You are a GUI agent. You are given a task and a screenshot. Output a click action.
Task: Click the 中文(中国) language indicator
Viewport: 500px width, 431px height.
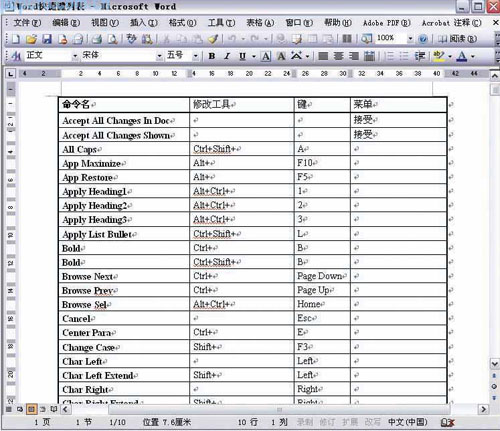click(408, 422)
